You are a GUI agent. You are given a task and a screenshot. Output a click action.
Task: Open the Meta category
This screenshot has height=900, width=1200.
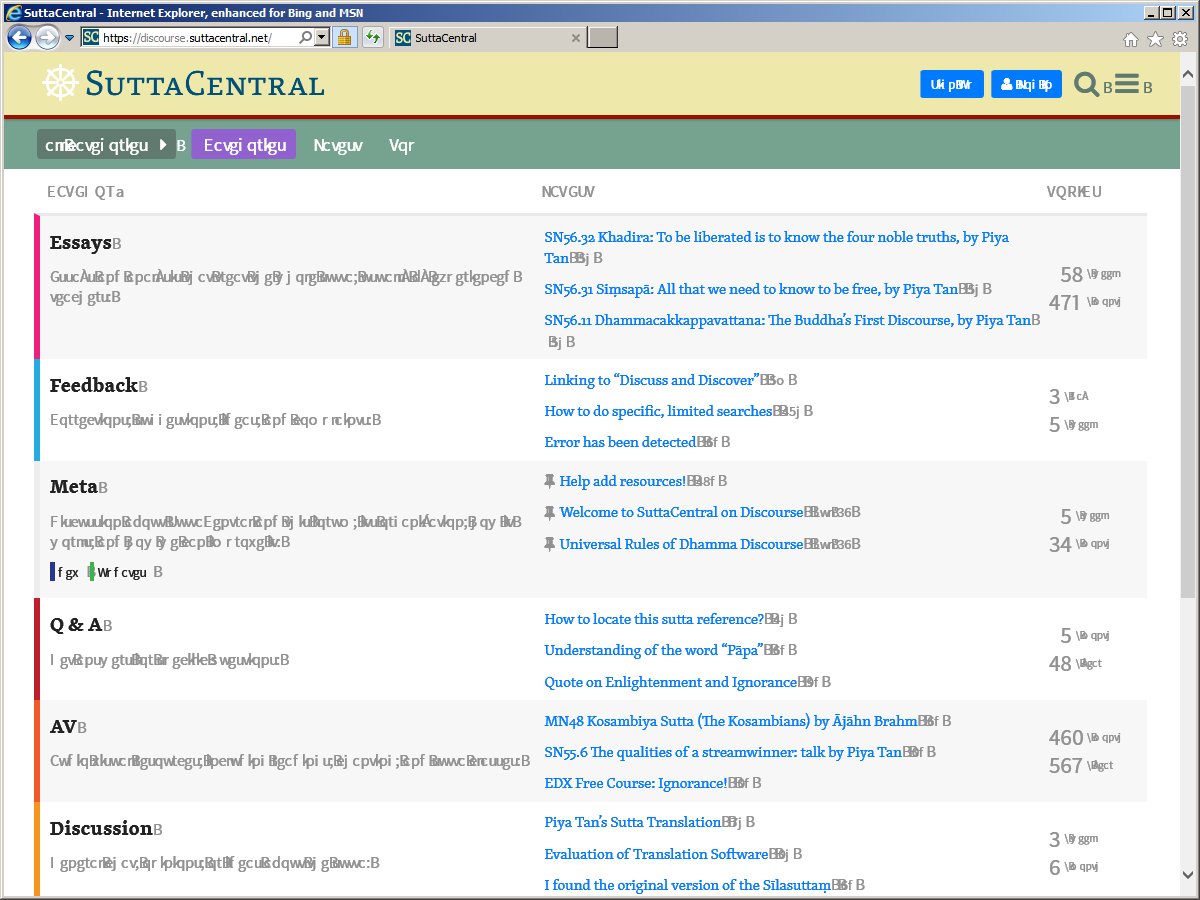click(73, 487)
